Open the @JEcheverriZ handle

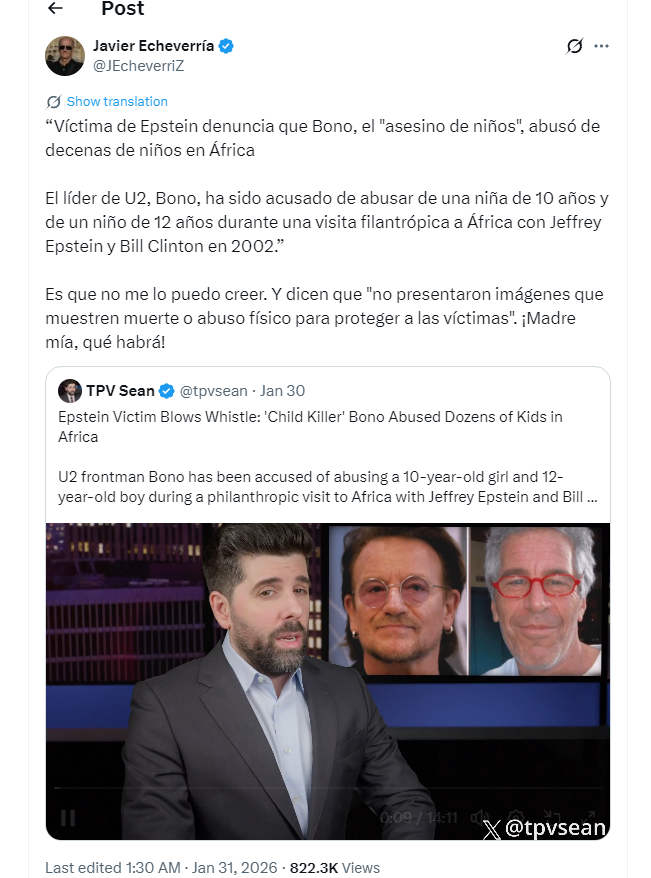[138, 66]
